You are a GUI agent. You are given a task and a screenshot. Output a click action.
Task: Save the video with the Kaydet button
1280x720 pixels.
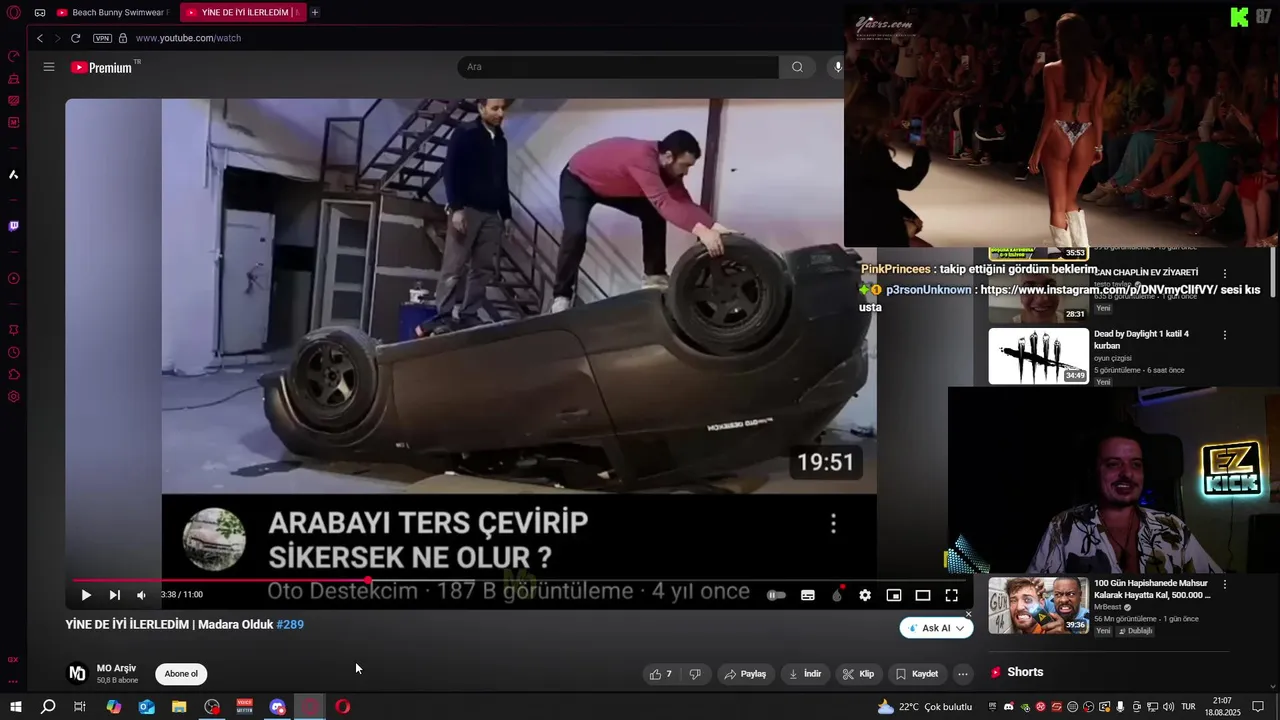click(x=916, y=674)
